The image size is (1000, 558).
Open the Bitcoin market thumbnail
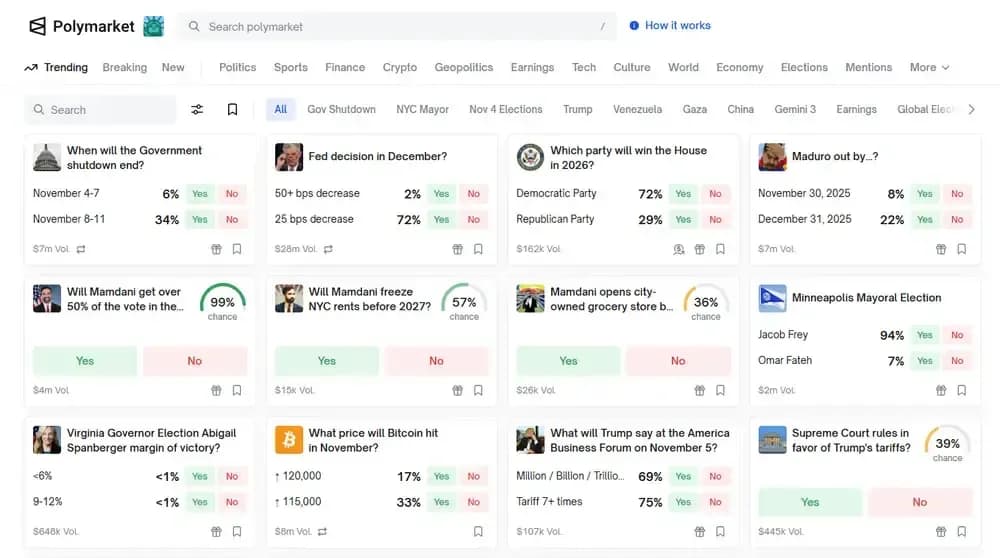288,440
